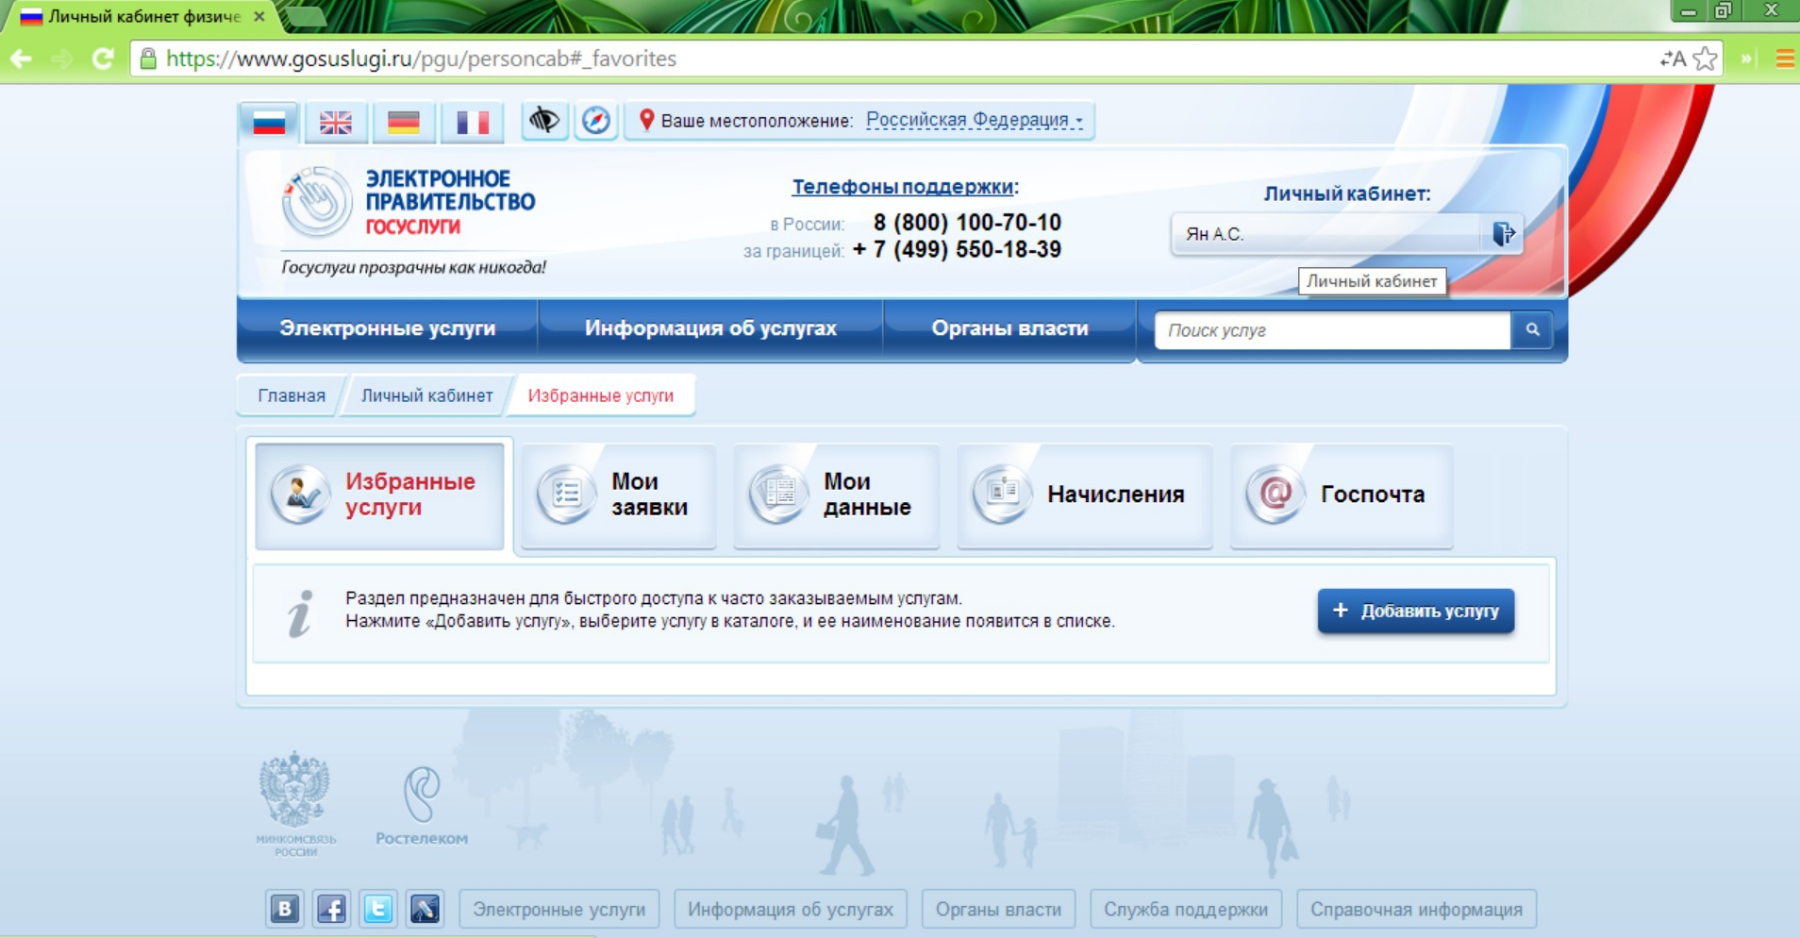Image resolution: width=1800 pixels, height=938 pixels.
Task: Click the Добавить услугу button
Action: pos(1415,611)
